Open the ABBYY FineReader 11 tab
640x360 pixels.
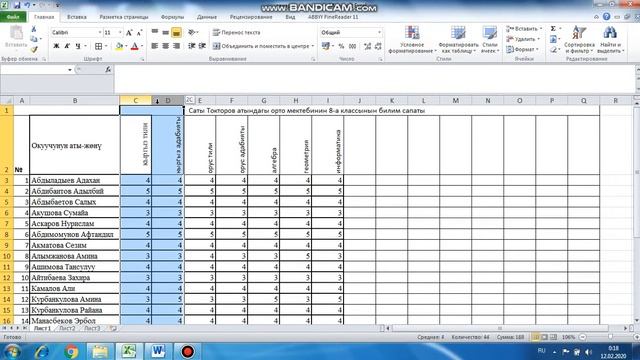pyautogui.click(x=333, y=17)
